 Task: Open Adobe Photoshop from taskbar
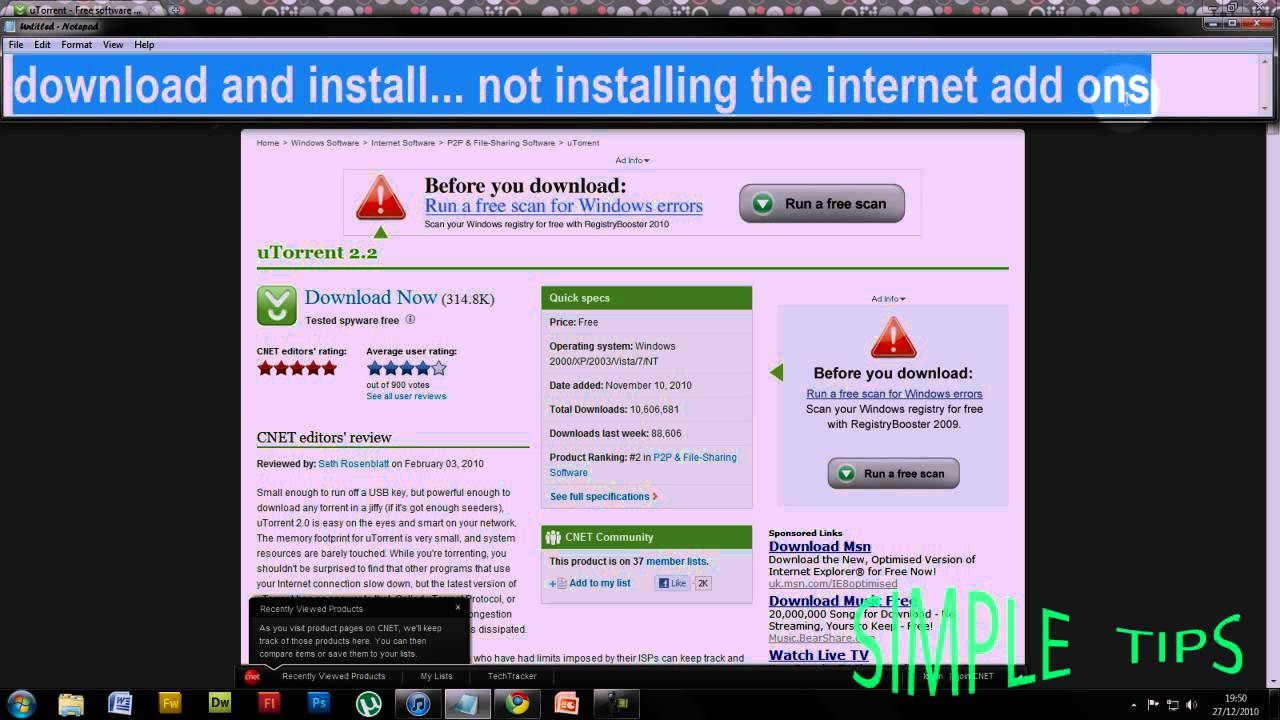point(319,704)
